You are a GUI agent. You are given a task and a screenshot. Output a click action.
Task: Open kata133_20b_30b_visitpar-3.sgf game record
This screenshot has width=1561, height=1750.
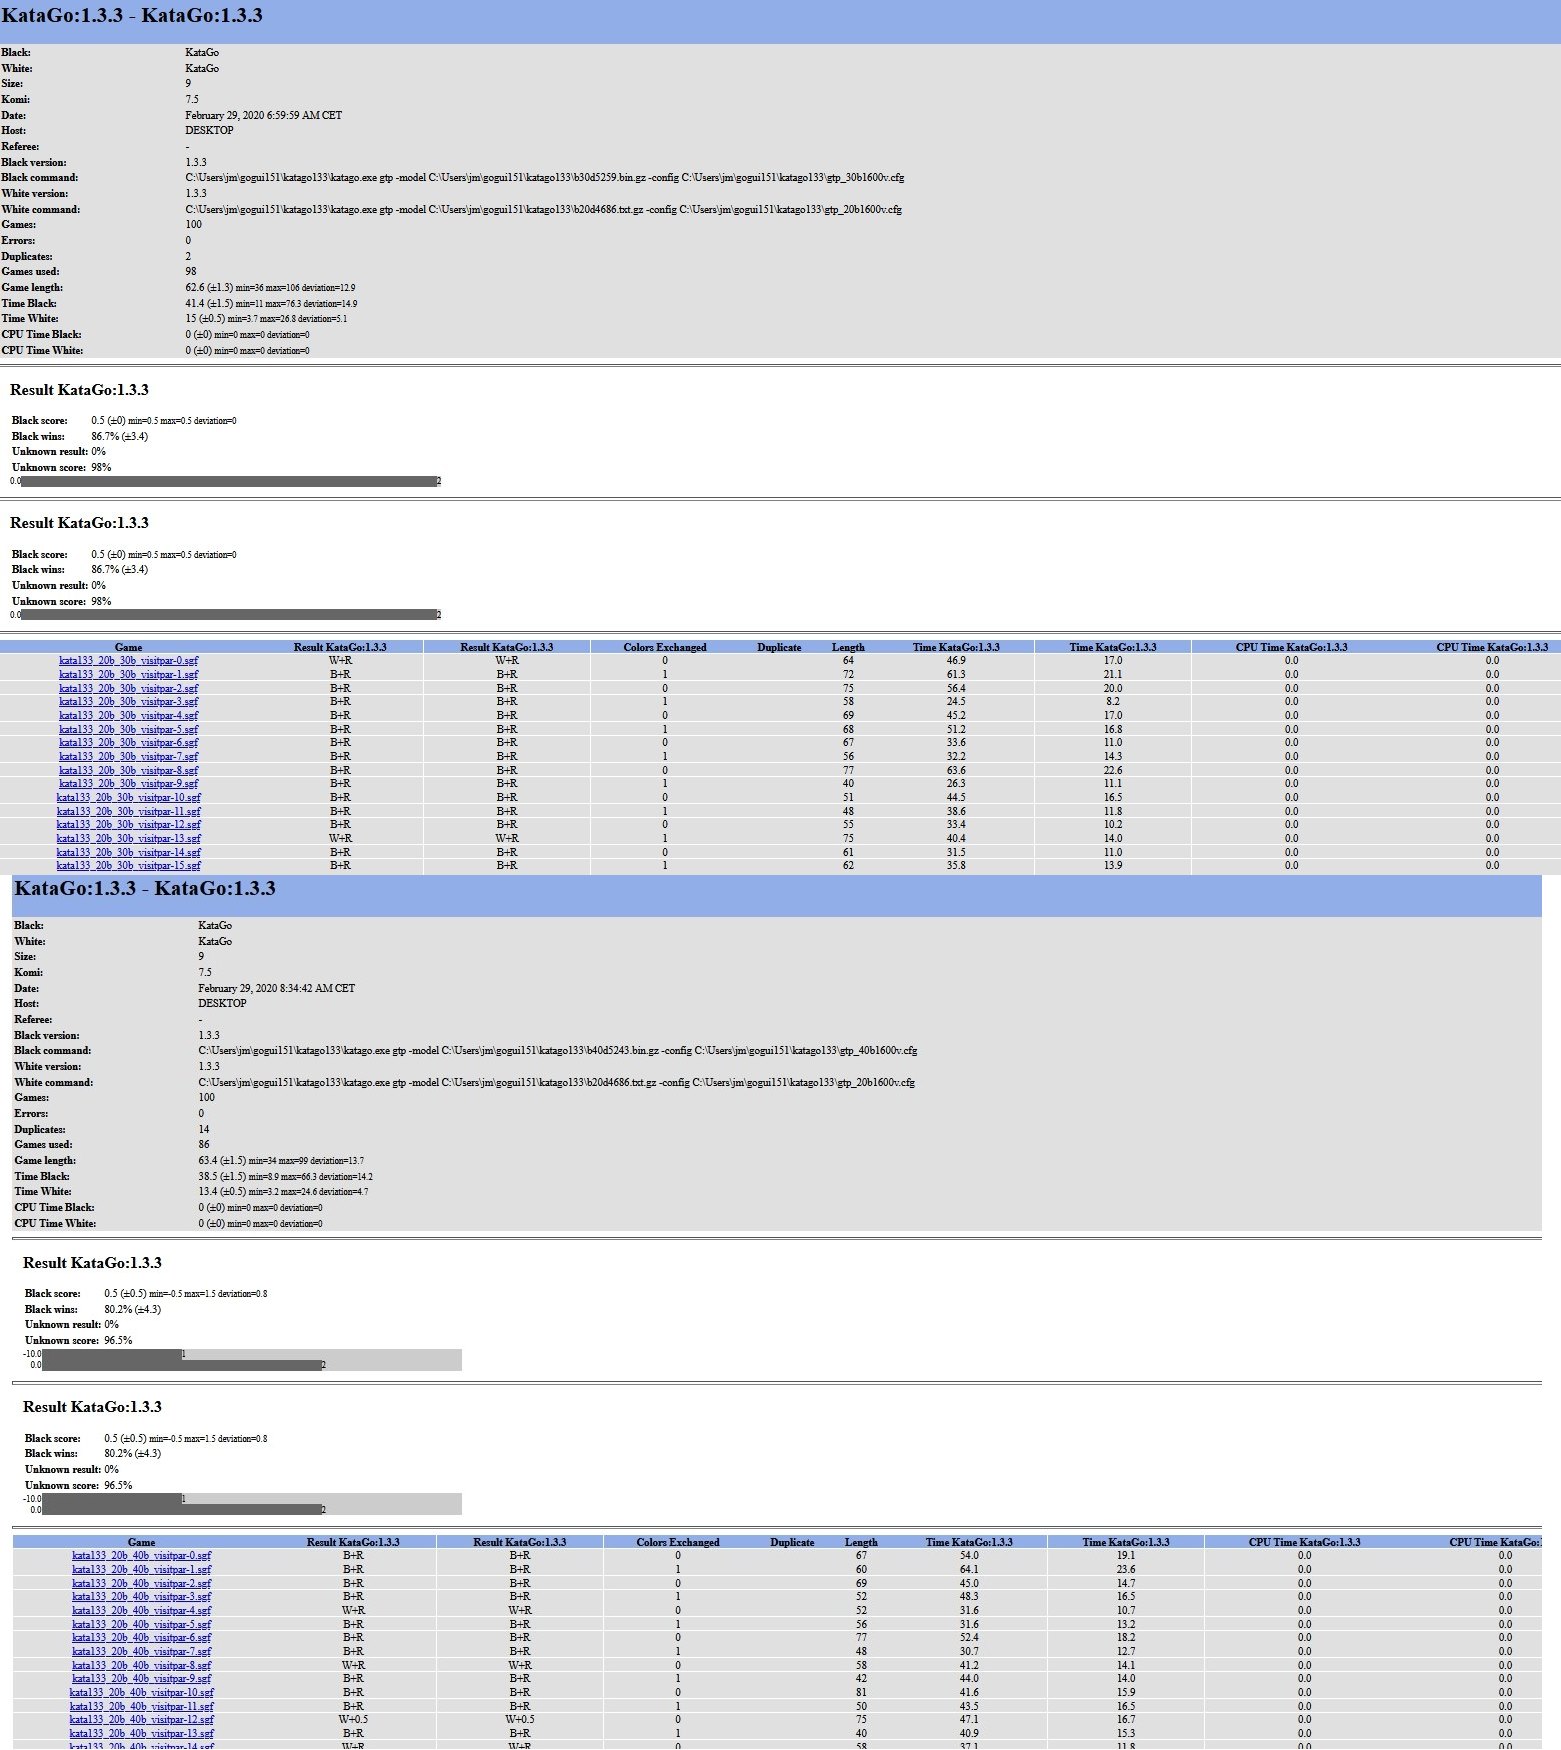128,702
